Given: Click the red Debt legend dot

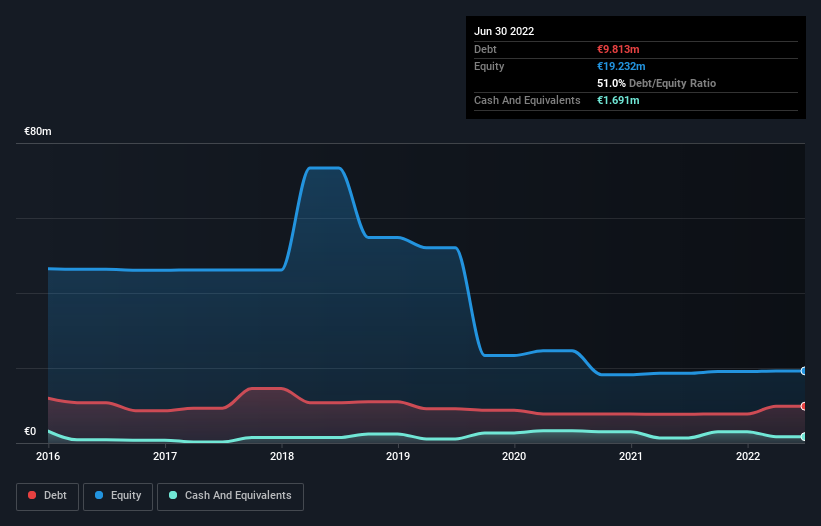Looking at the screenshot, I should tap(32, 495).
